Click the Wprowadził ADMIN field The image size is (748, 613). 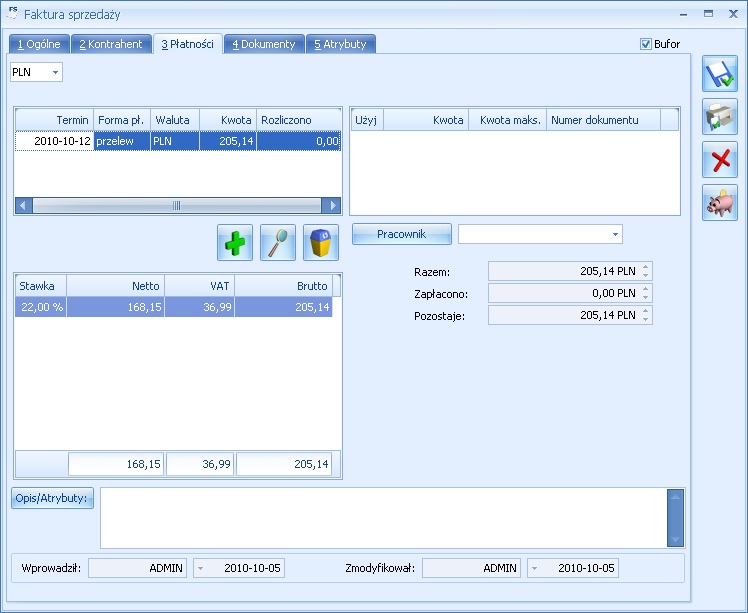pos(137,568)
